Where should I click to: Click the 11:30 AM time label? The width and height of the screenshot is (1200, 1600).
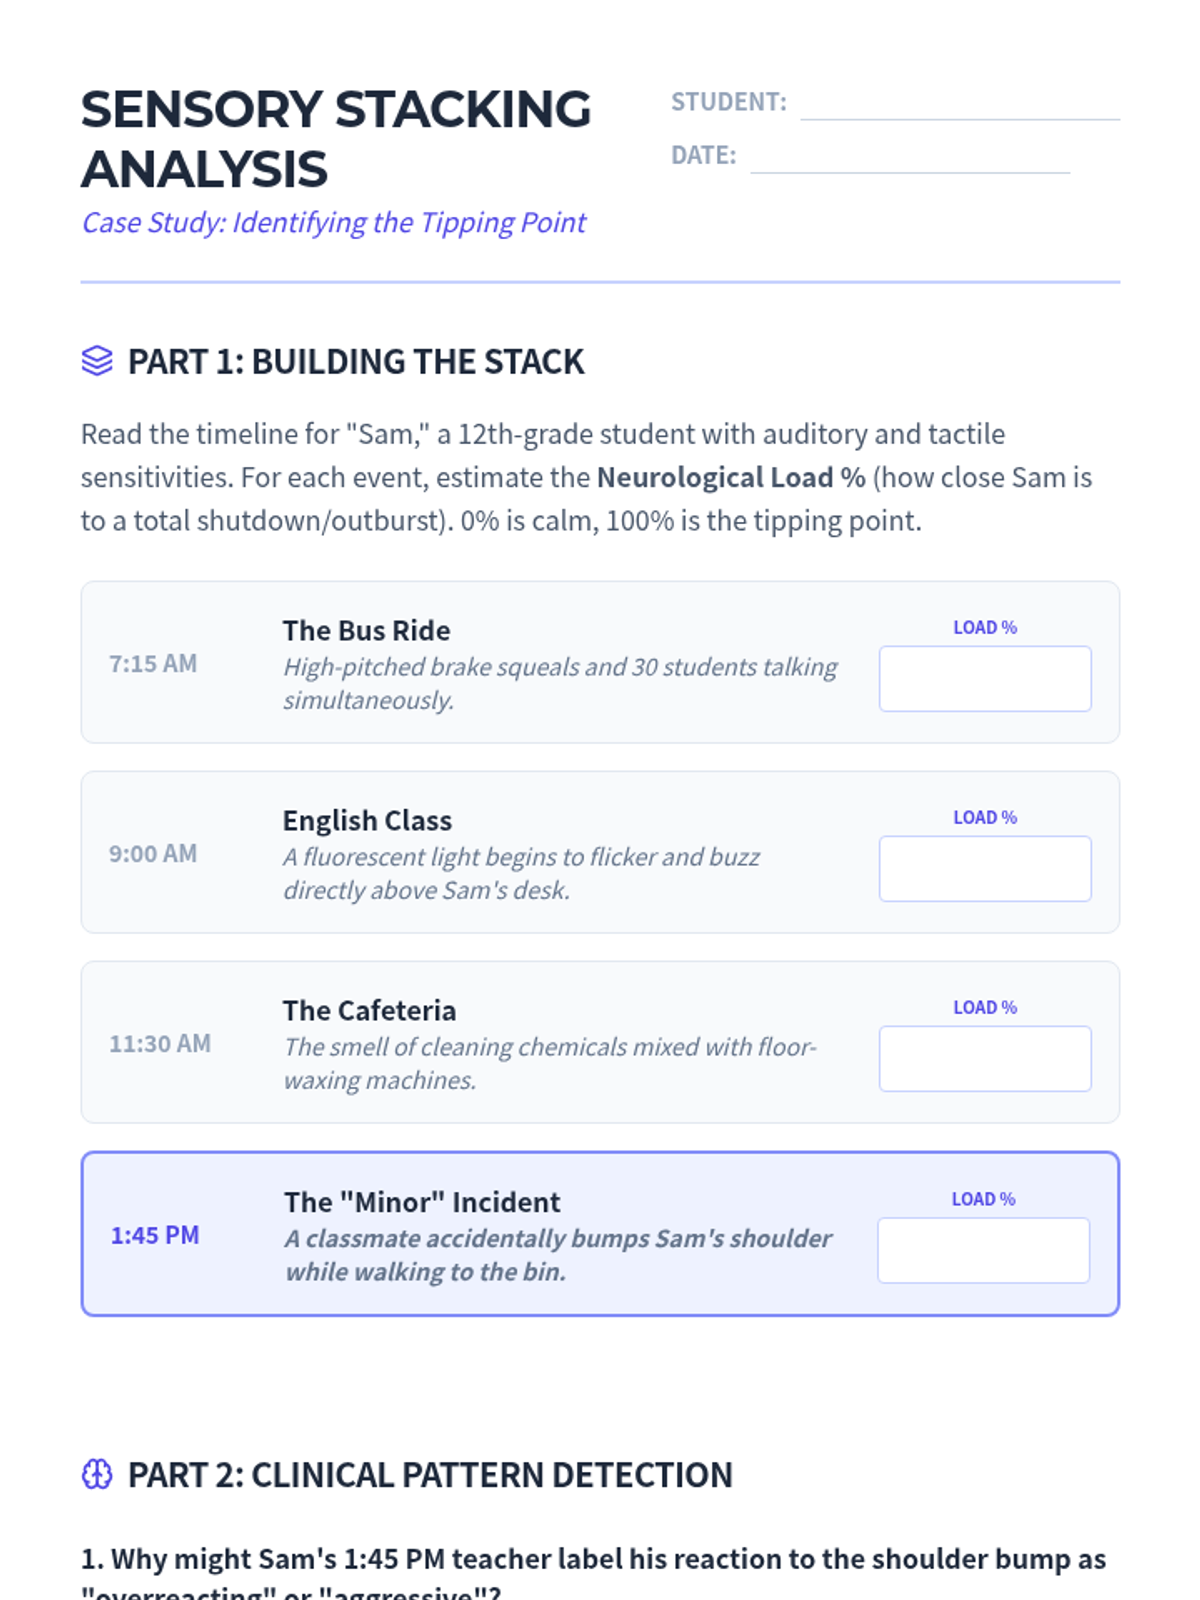click(x=160, y=1043)
